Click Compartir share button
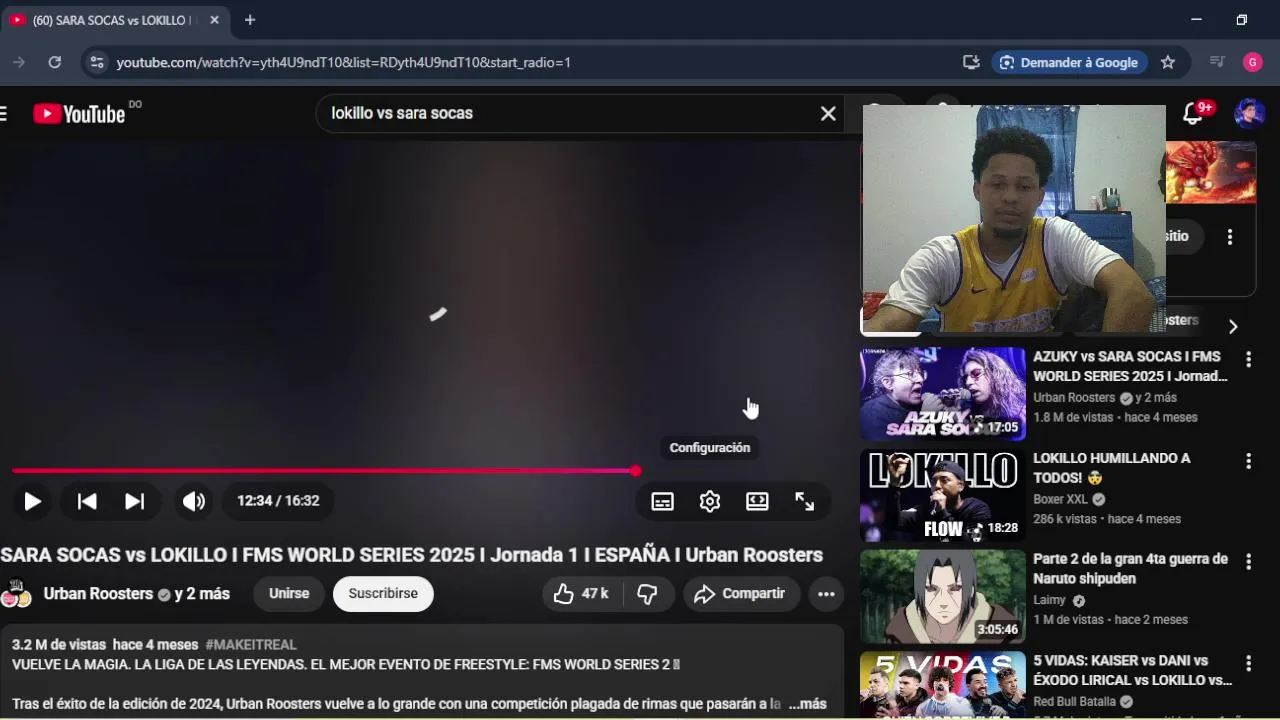 [x=741, y=594]
